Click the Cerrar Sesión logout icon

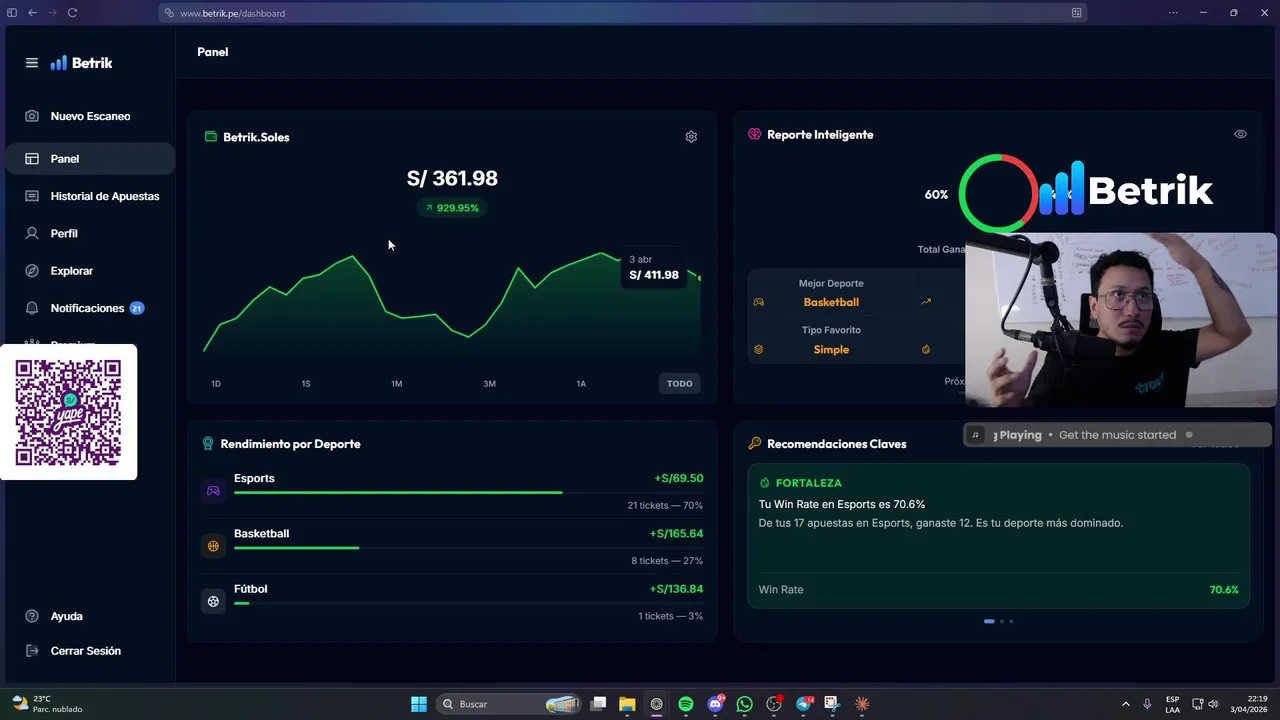click(32, 651)
